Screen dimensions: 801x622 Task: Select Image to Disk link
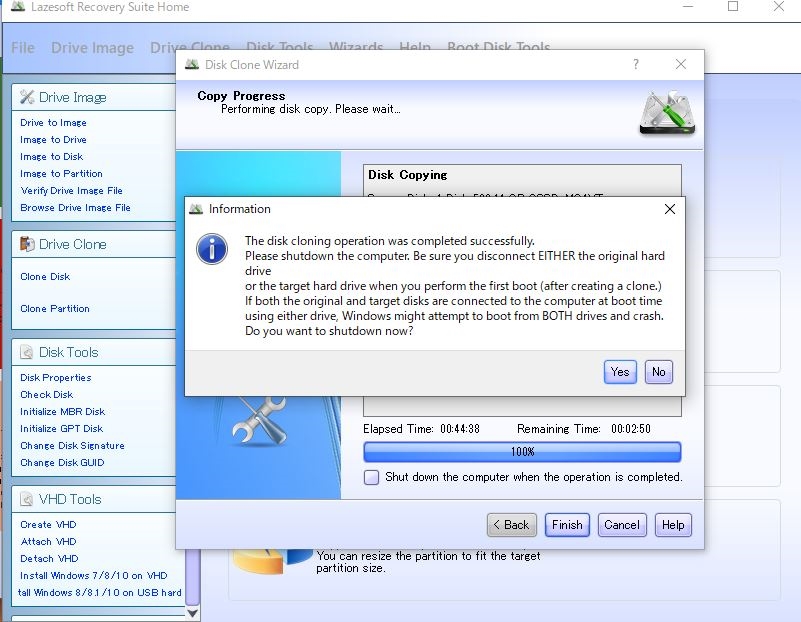[x=52, y=157]
